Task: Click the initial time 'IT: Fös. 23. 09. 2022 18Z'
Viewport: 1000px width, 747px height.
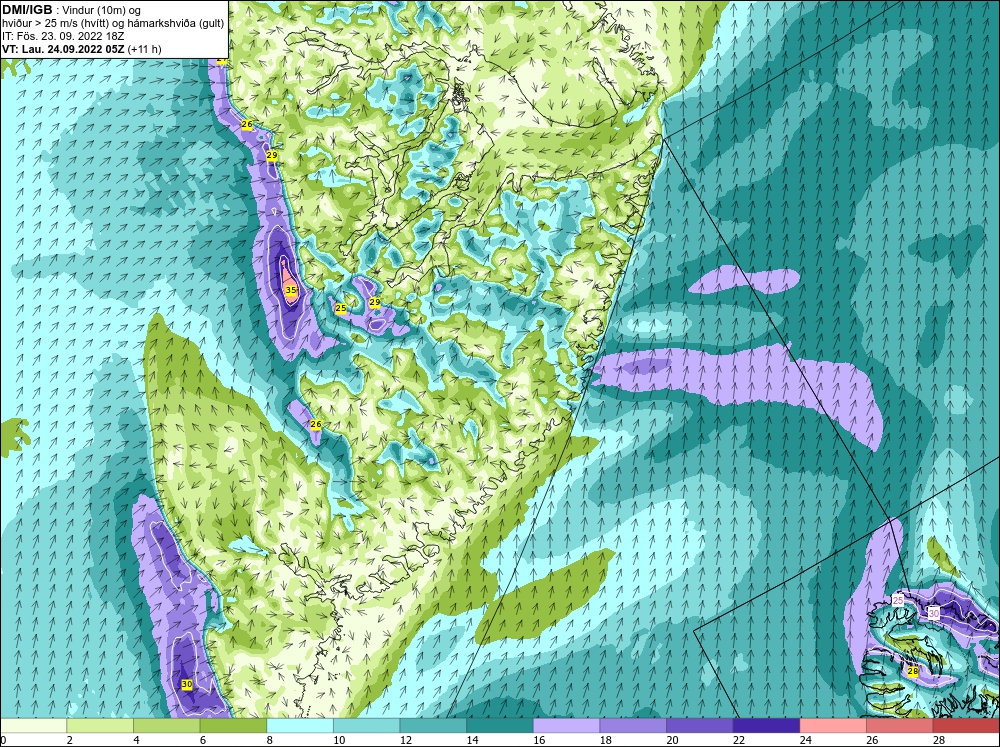Action: (x=63, y=36)
